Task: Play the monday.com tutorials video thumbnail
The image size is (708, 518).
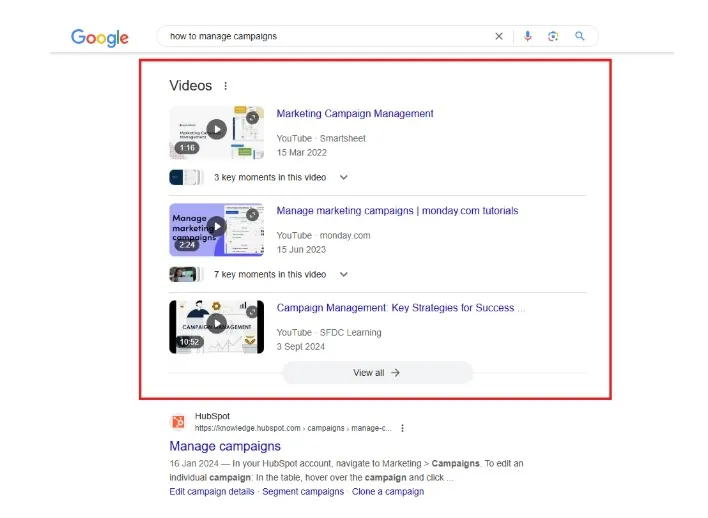Action: [217, 229]
